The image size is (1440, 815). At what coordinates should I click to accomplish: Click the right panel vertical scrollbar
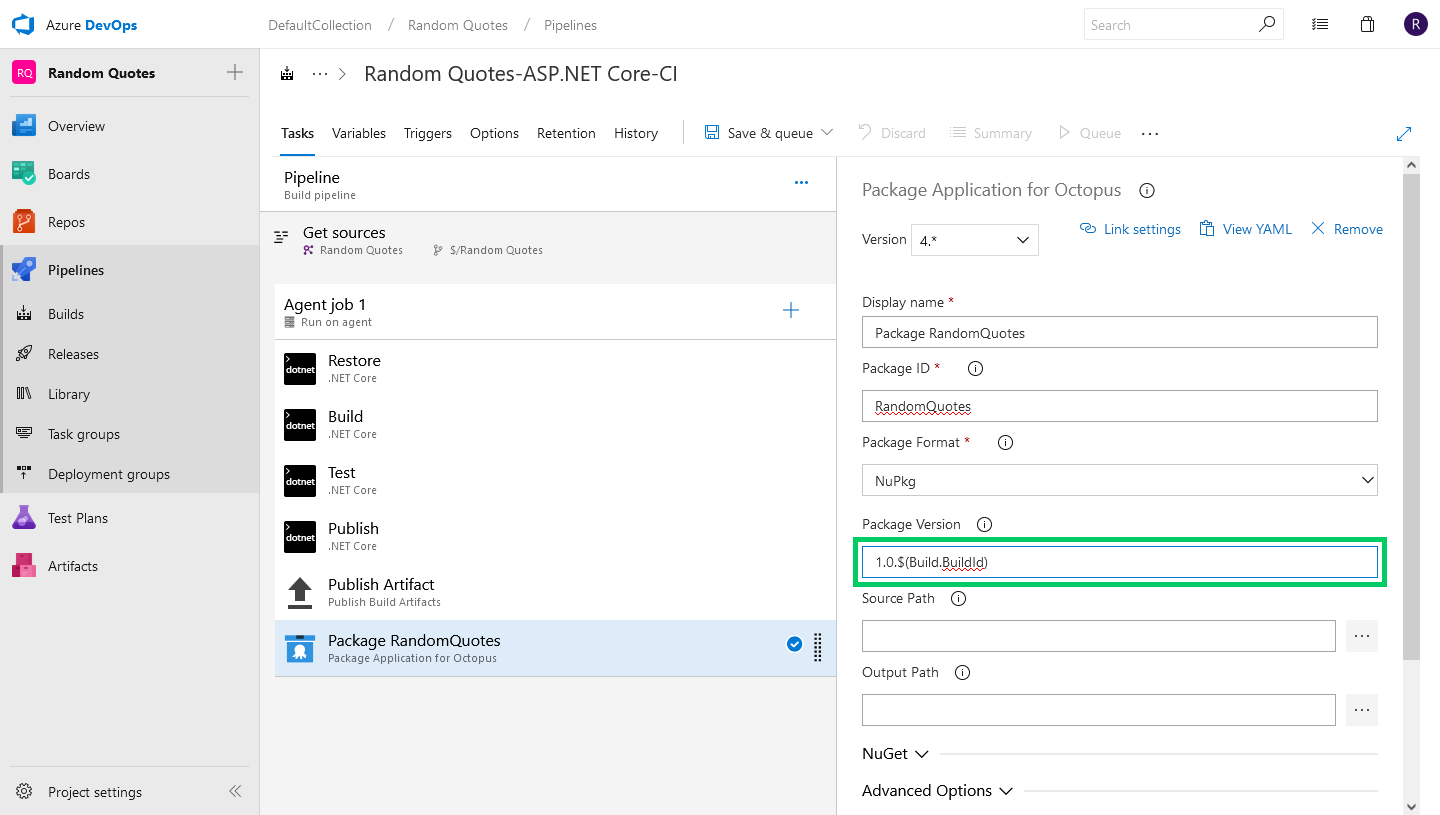pyautogui.click(x=1411, y=417)
